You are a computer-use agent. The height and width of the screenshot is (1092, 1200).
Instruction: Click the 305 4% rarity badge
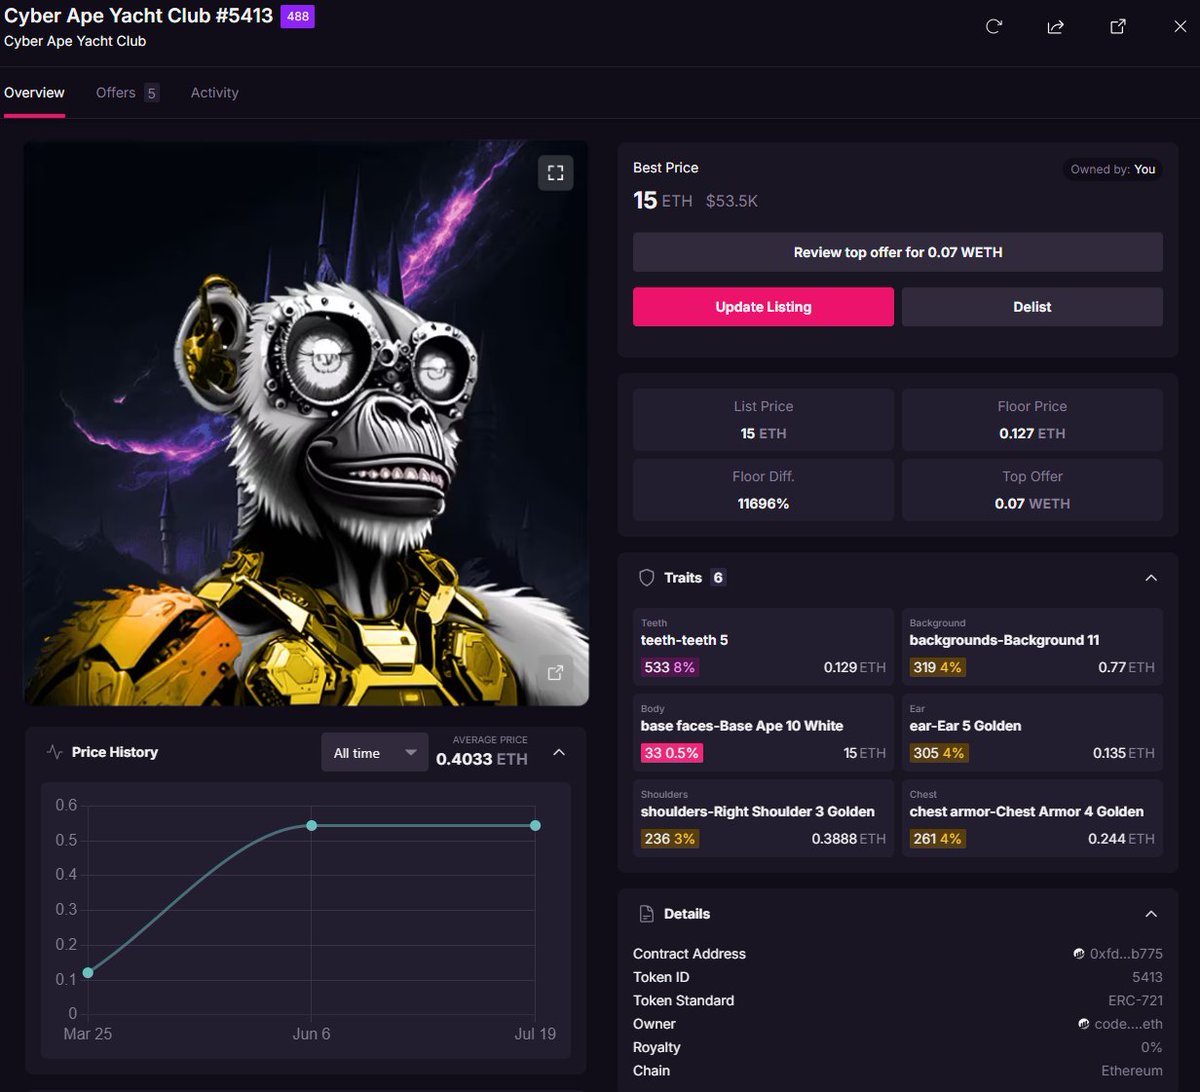(x=939, y=753)
